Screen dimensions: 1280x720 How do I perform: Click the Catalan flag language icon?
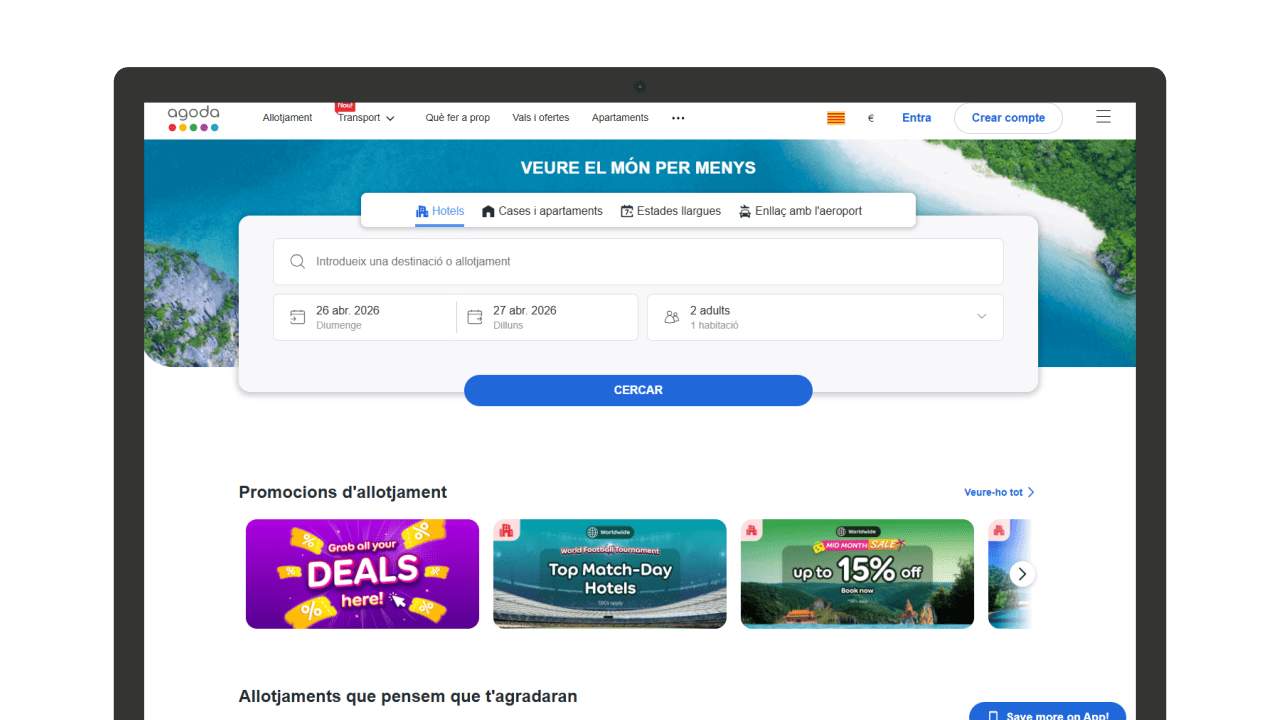[836, 118]
